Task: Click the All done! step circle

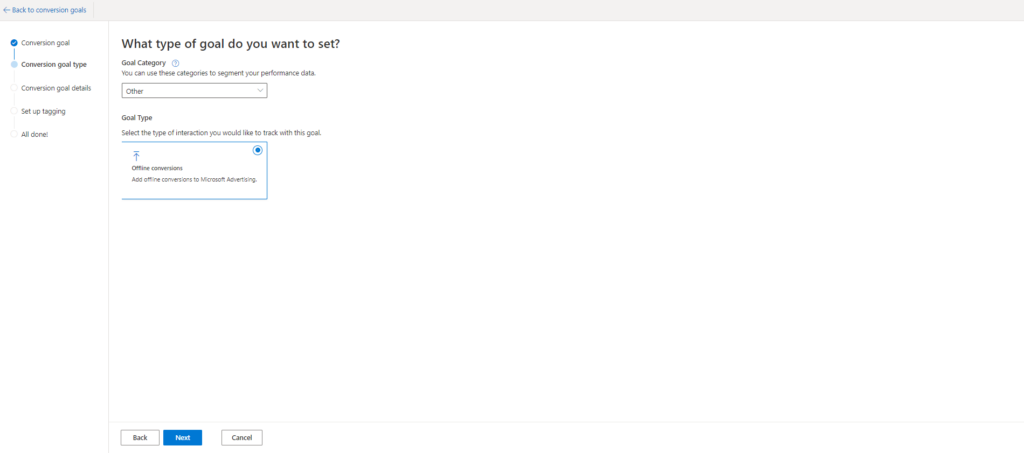Action: point(14,134)
